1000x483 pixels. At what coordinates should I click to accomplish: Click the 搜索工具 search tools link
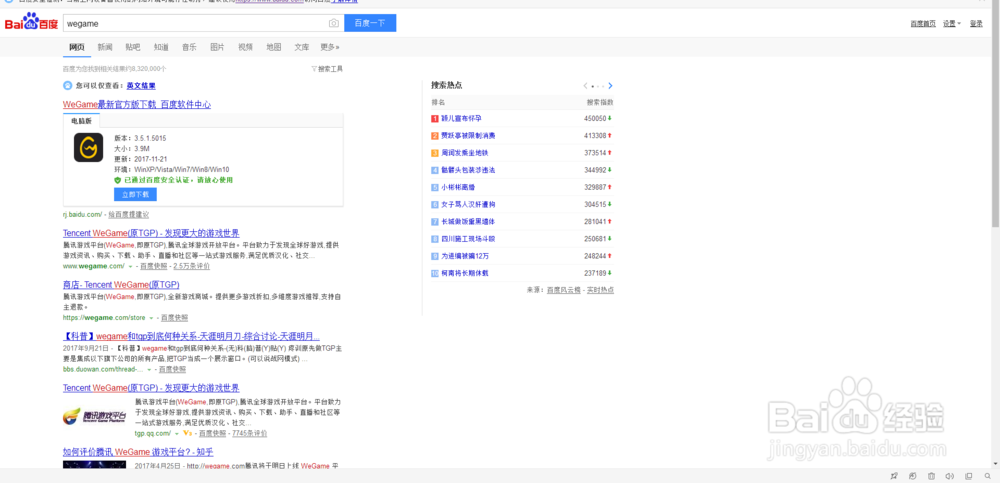click(x=330, y=69)
